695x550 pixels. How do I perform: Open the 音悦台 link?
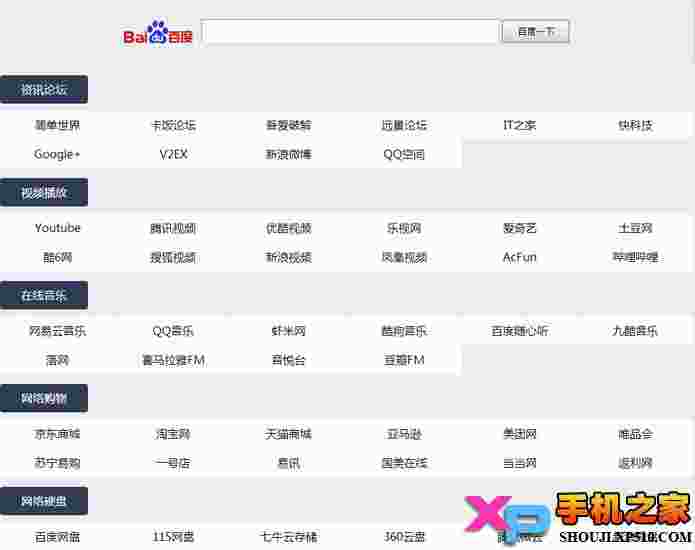289,360
